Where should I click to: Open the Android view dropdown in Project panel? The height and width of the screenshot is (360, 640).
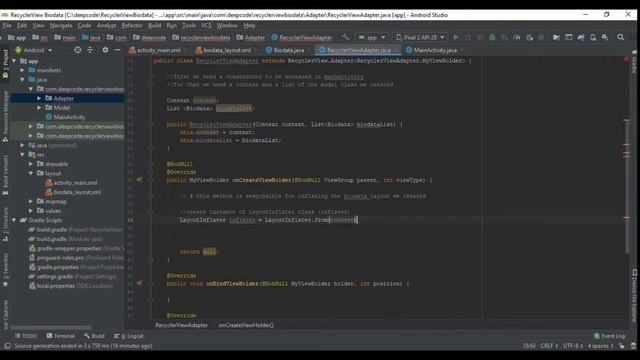coord(33,50)
